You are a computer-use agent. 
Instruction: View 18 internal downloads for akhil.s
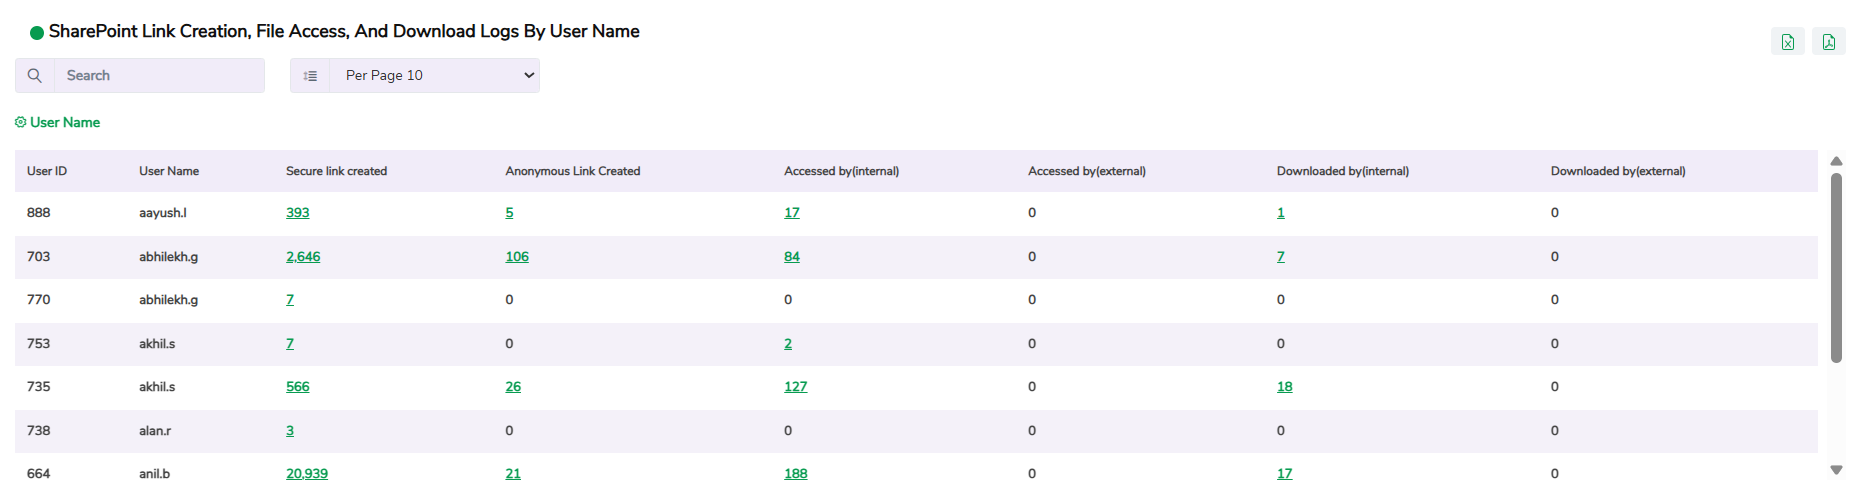pos(1284,387)
